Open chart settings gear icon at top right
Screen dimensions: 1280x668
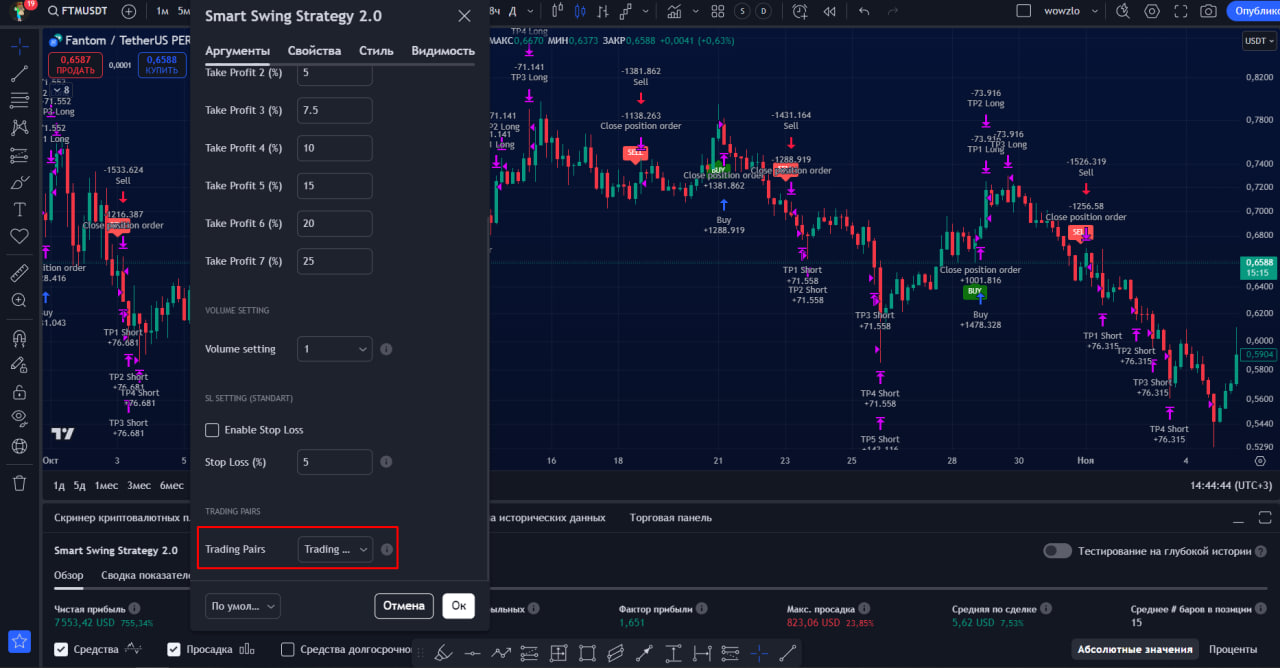coord(1152,12)
